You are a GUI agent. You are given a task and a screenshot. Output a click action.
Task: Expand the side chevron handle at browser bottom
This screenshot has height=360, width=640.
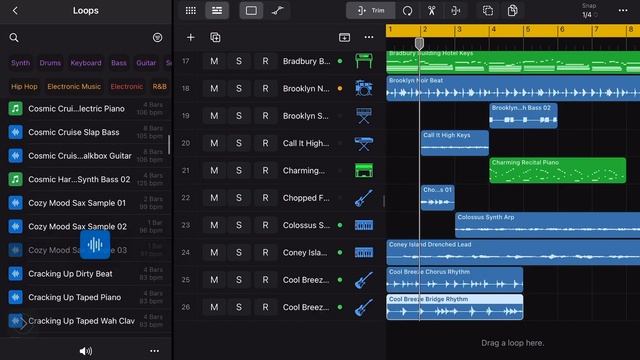click(x=22, y=324)
